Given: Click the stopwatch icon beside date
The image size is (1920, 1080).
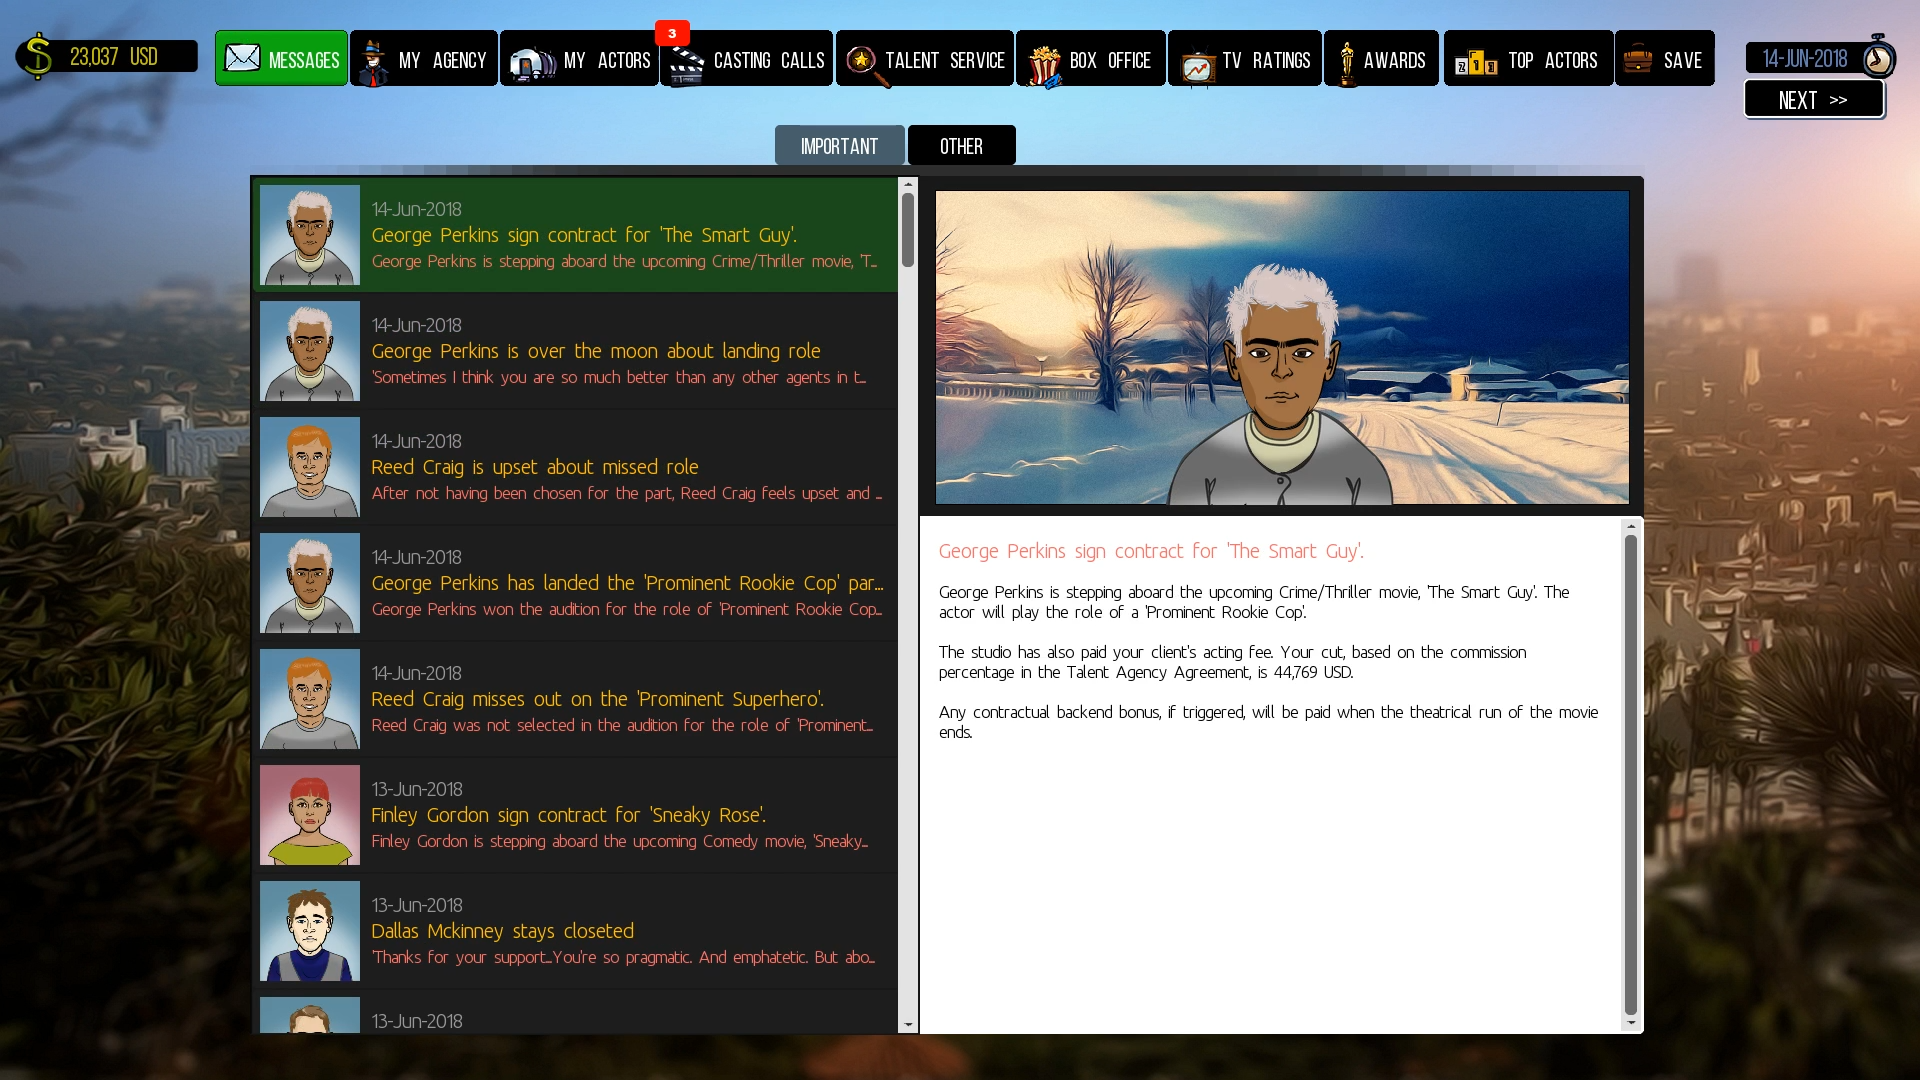Looking at the screenshot, I should [1878, 58].
